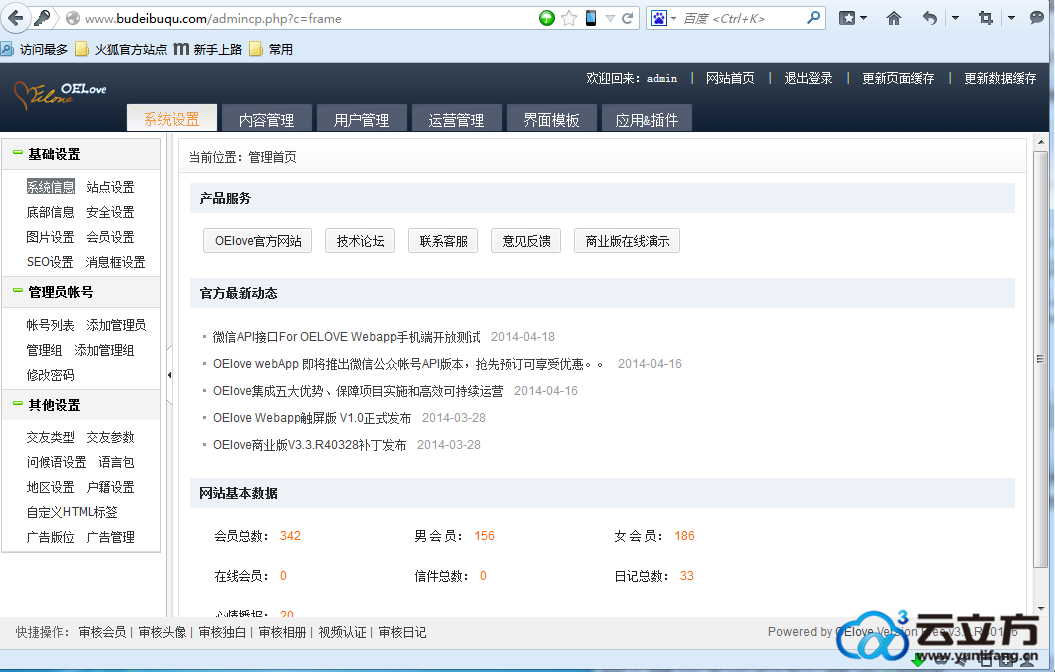
Task: Click the 技术论坛 button
Action: (360, 241)
